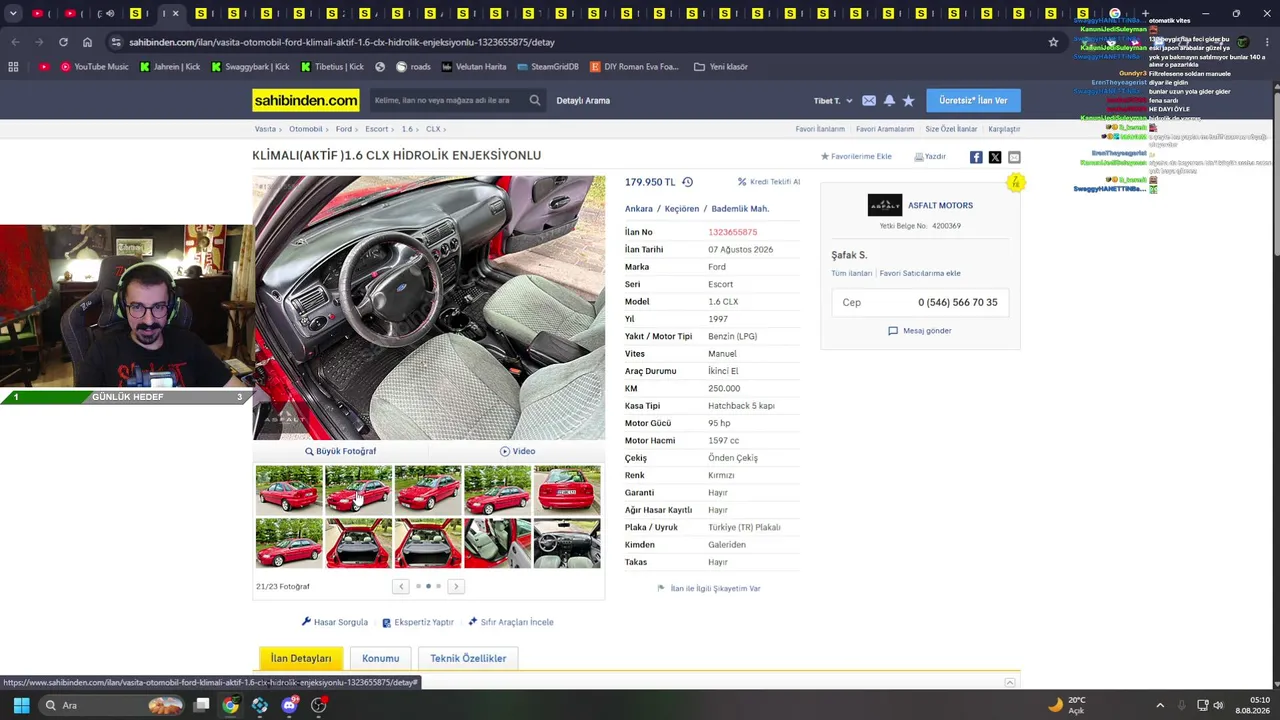The image size is (1280, 720).
Task: Click the Ücretsiz İlan Ver button
Action: coord(973,100)
